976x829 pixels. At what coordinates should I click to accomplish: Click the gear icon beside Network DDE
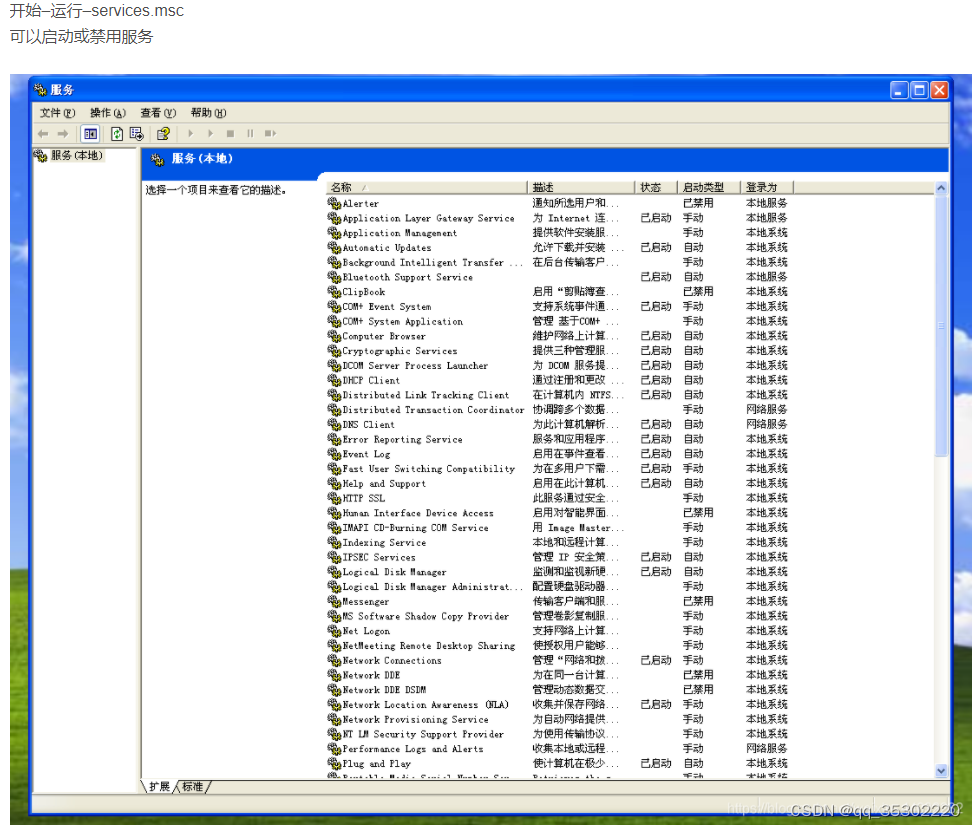(334, 675)
